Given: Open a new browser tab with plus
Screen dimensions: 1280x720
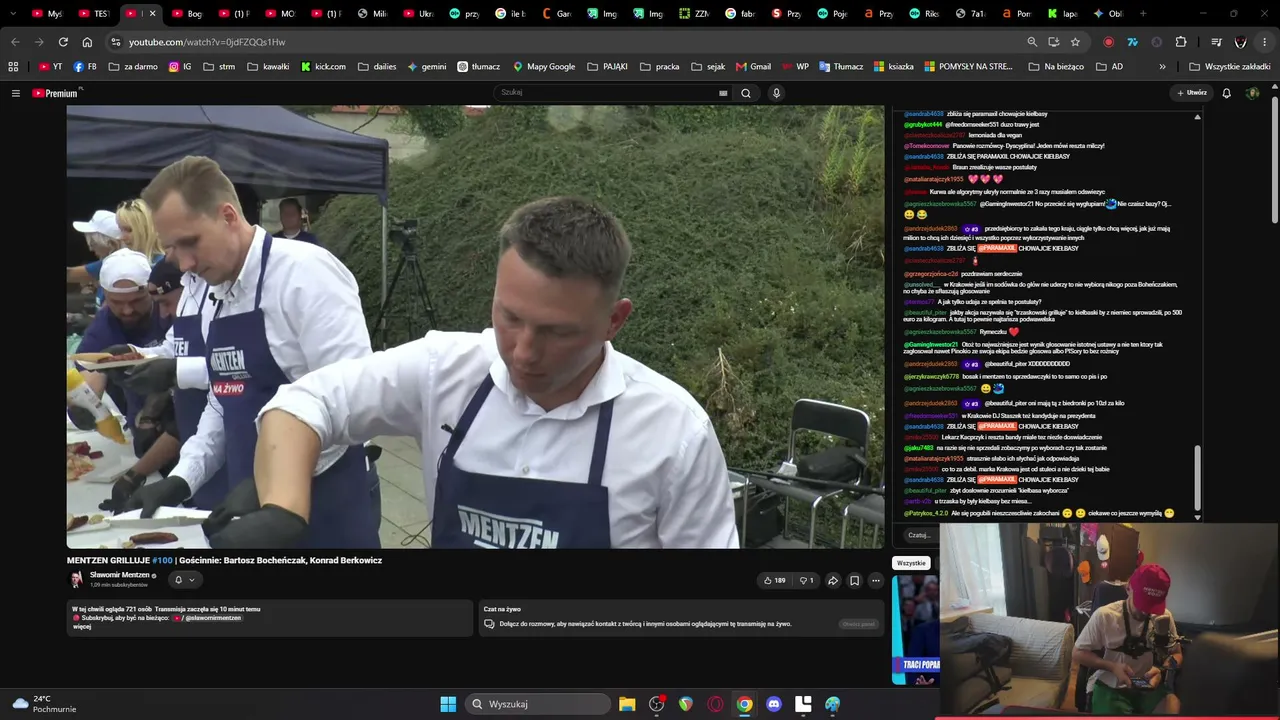Looking at the screenshot, I should point(1143,14).
